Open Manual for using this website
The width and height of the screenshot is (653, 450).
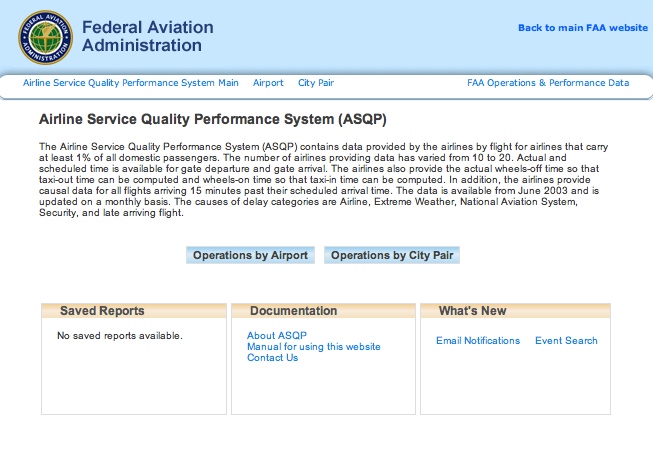pyautogui.click(x=314, y=347)
